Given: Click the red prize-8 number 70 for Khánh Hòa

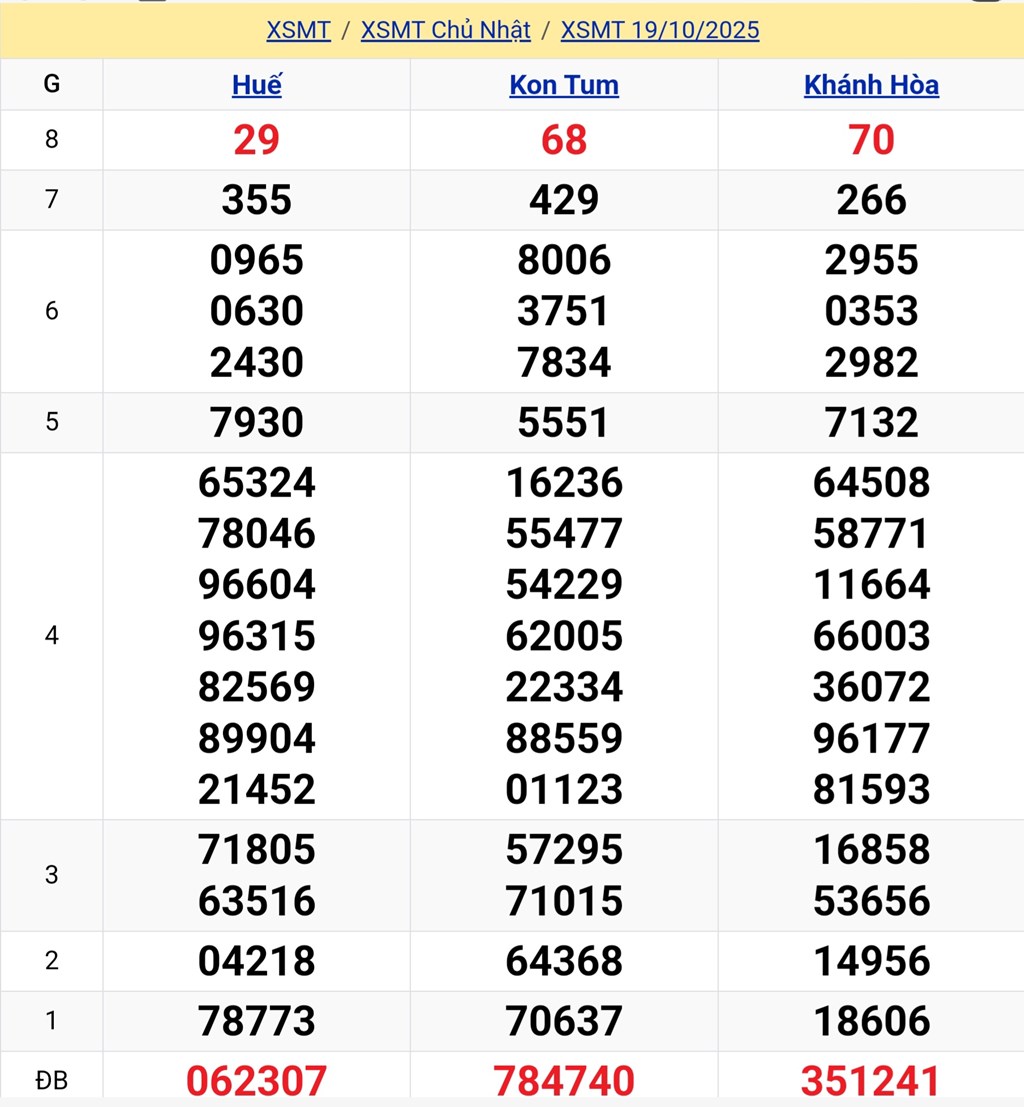Looking at the screenshot, I should coord(871,140).
